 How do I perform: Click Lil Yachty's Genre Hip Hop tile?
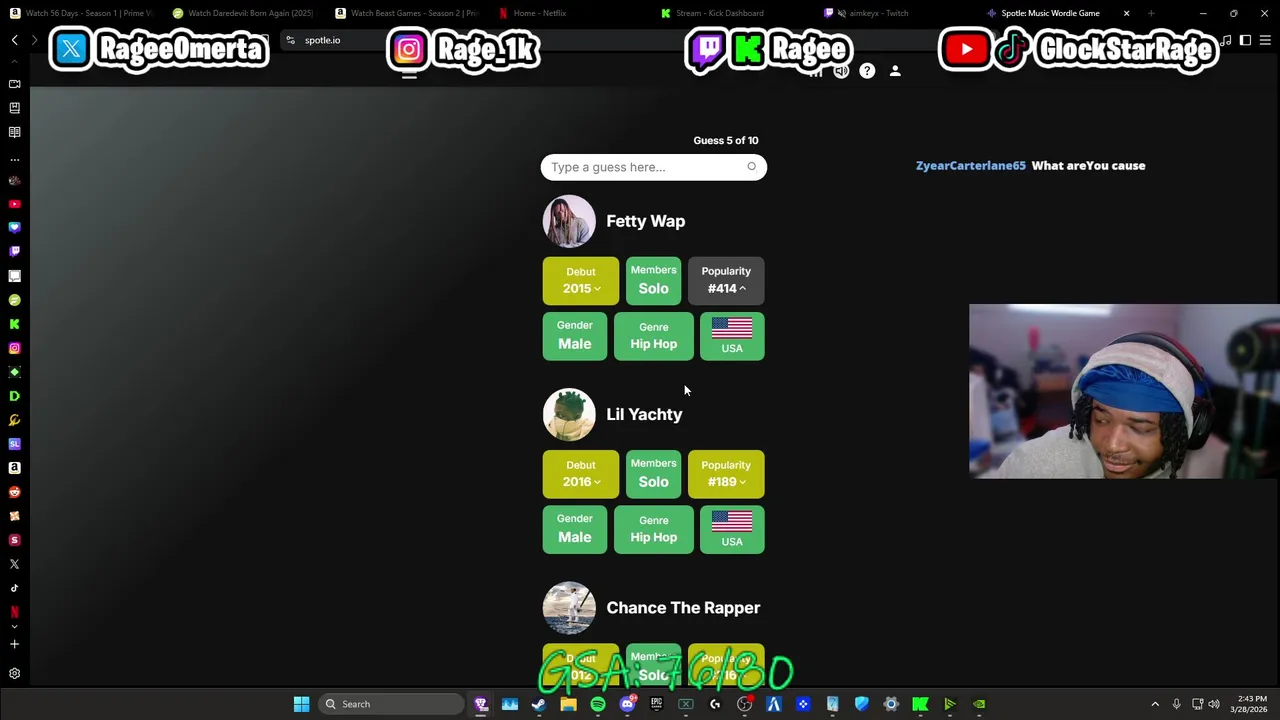click(x=653, y=529)
